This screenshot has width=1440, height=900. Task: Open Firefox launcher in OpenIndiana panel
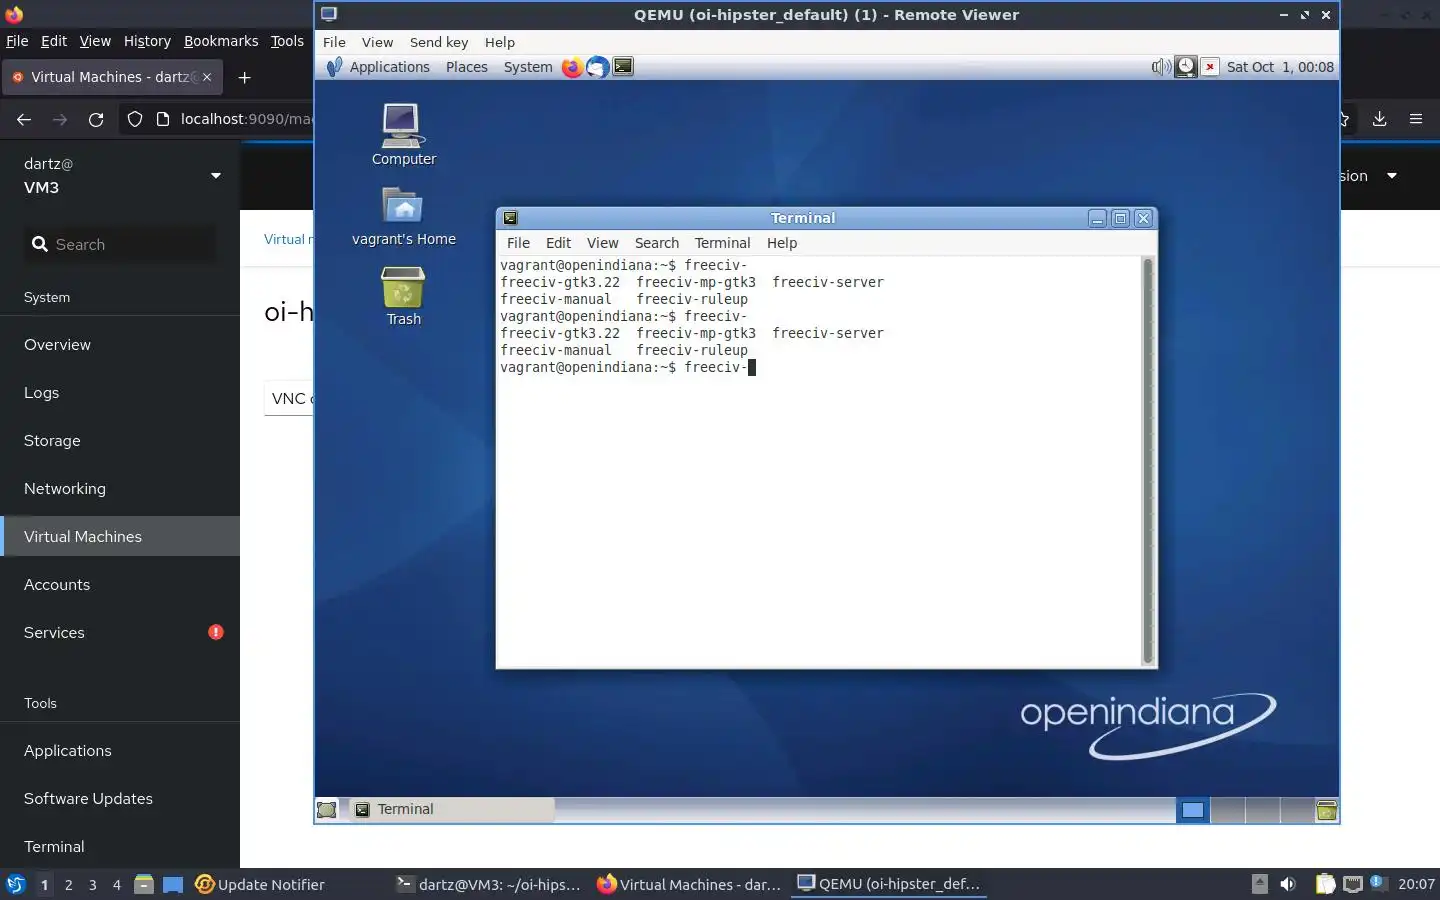(572, 67)
